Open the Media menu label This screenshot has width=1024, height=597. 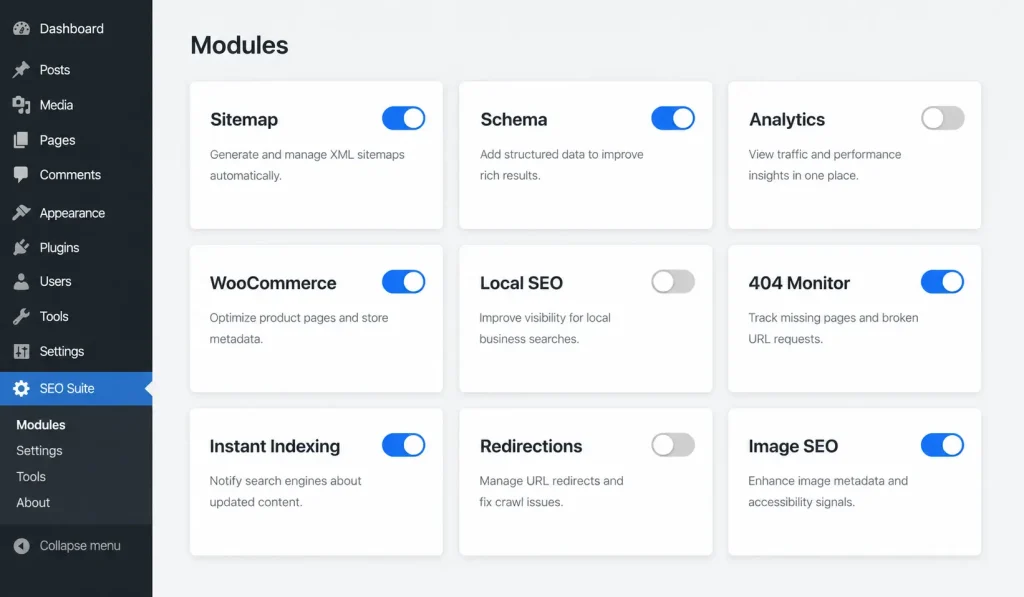tap(56, 105)
